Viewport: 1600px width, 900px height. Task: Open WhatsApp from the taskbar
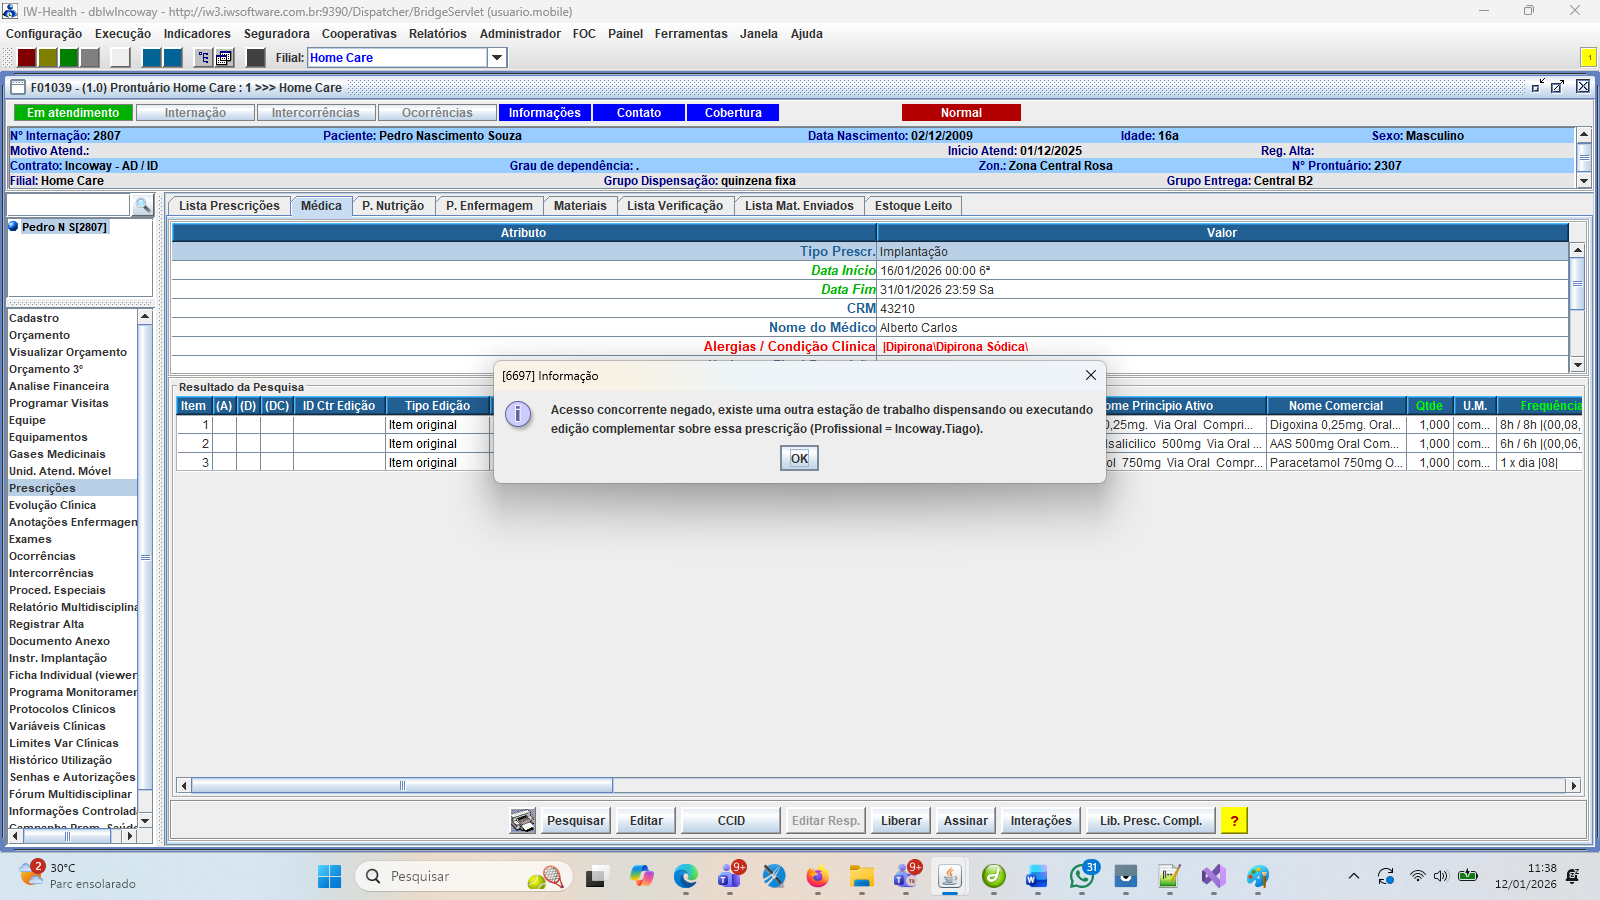click(1081, 877)
